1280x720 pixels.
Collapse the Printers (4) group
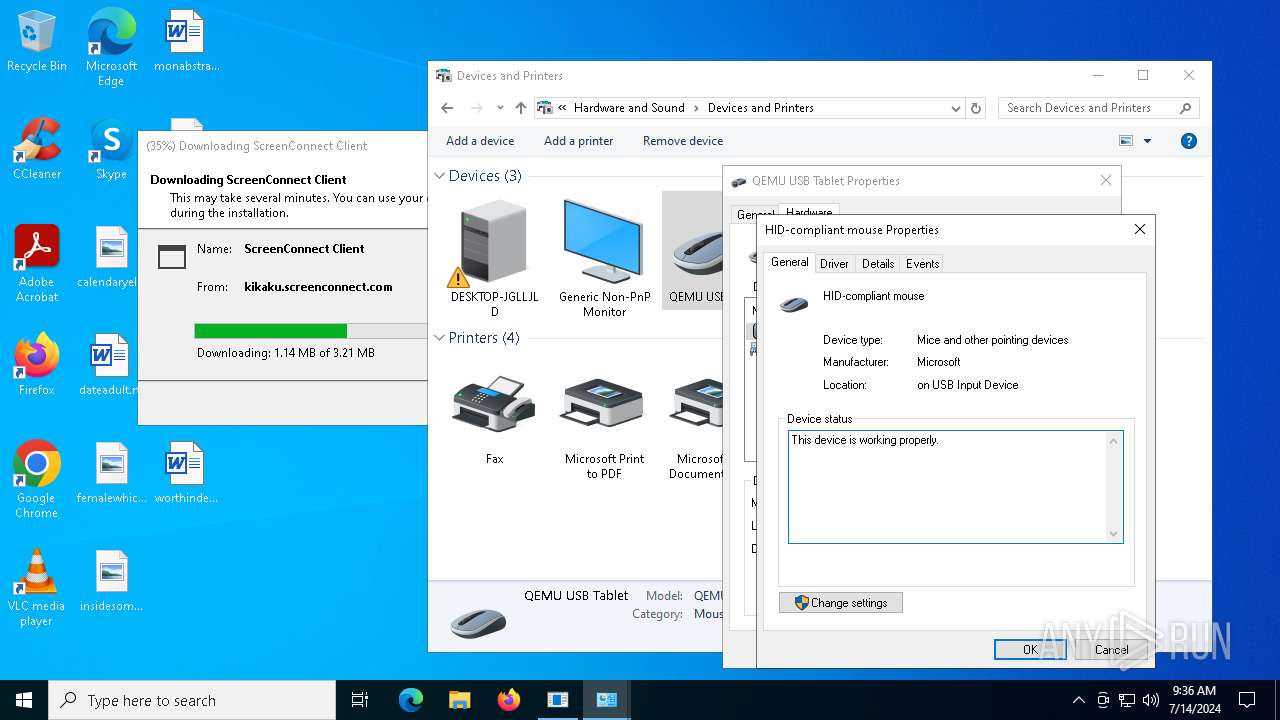[439, 338]
